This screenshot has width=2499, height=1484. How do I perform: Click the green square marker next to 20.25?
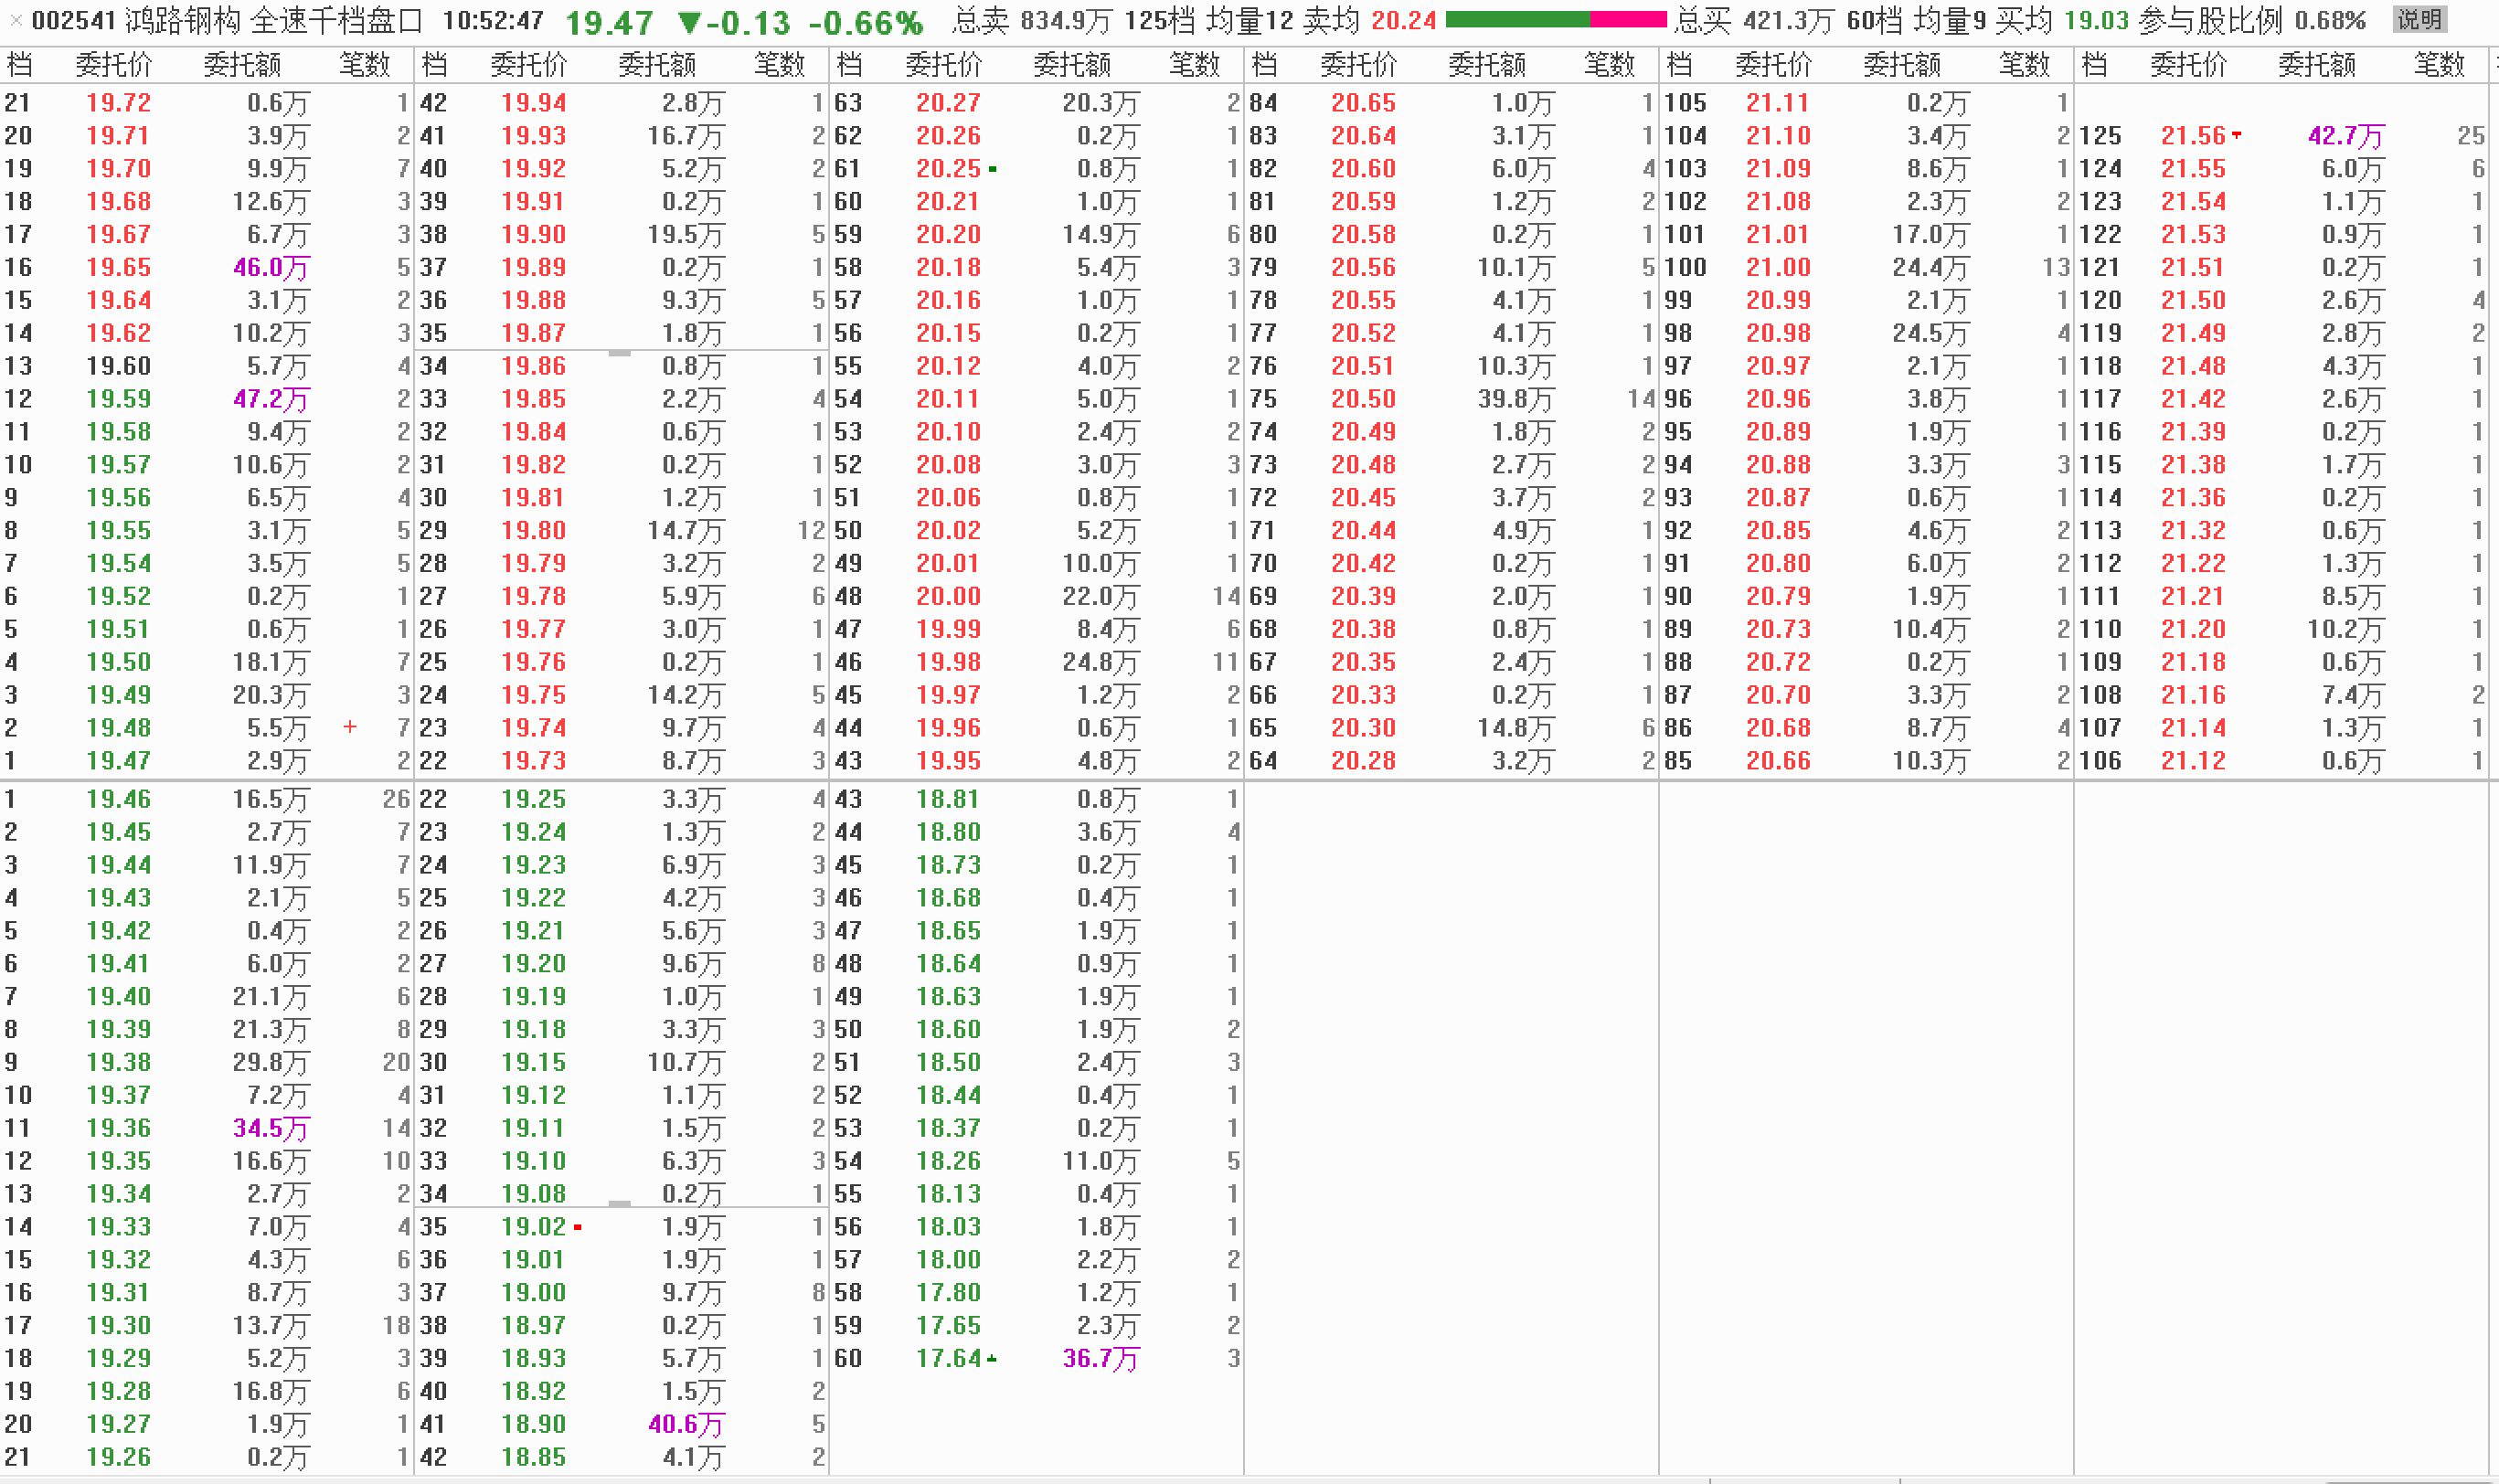pyautogui.click(x=992, y=169)
